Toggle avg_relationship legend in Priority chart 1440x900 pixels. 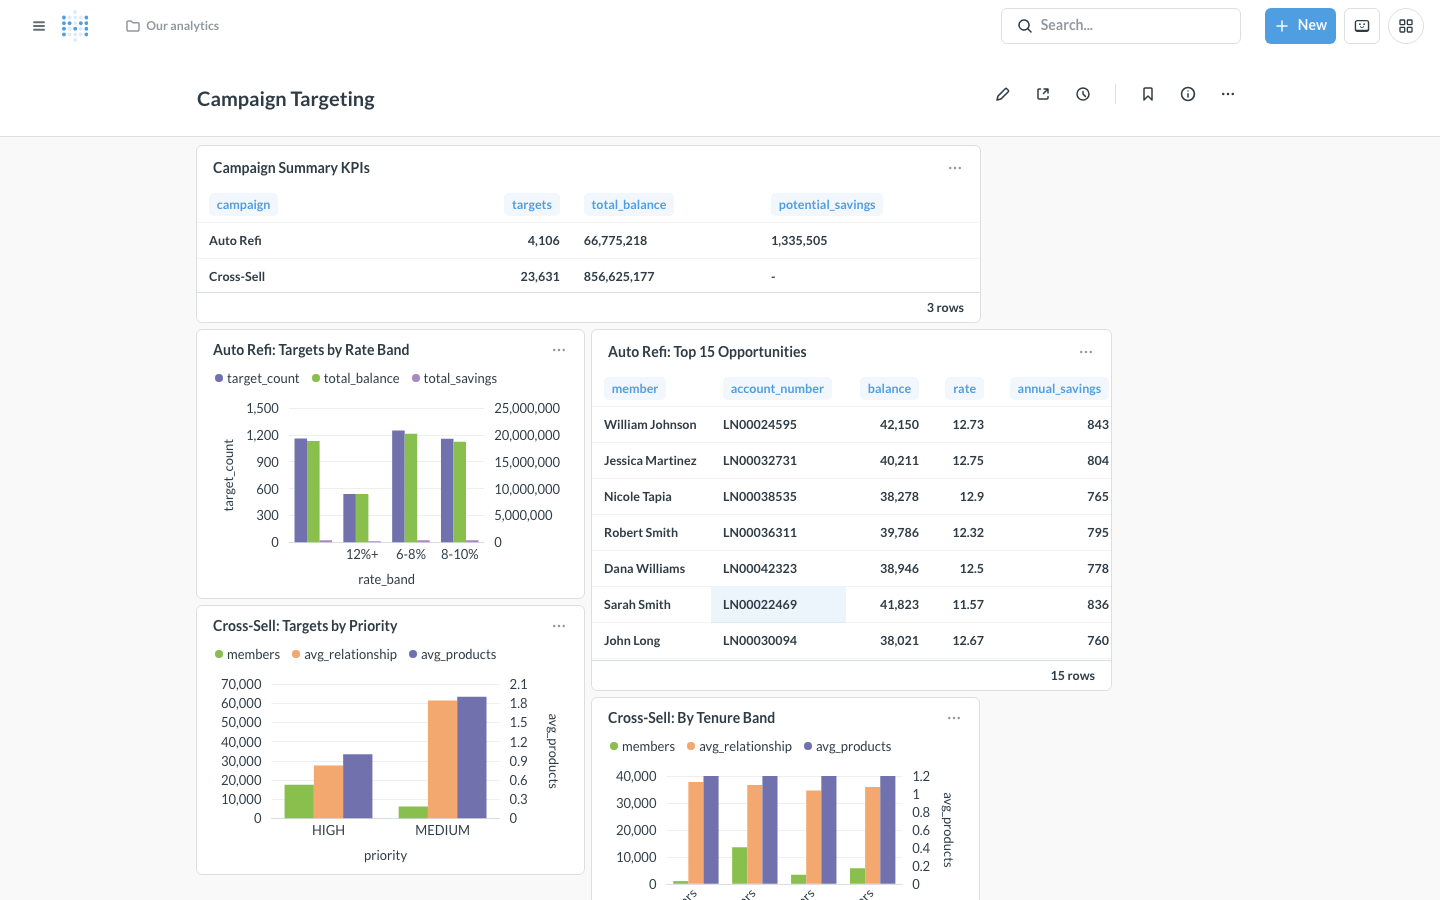point(344,654)
